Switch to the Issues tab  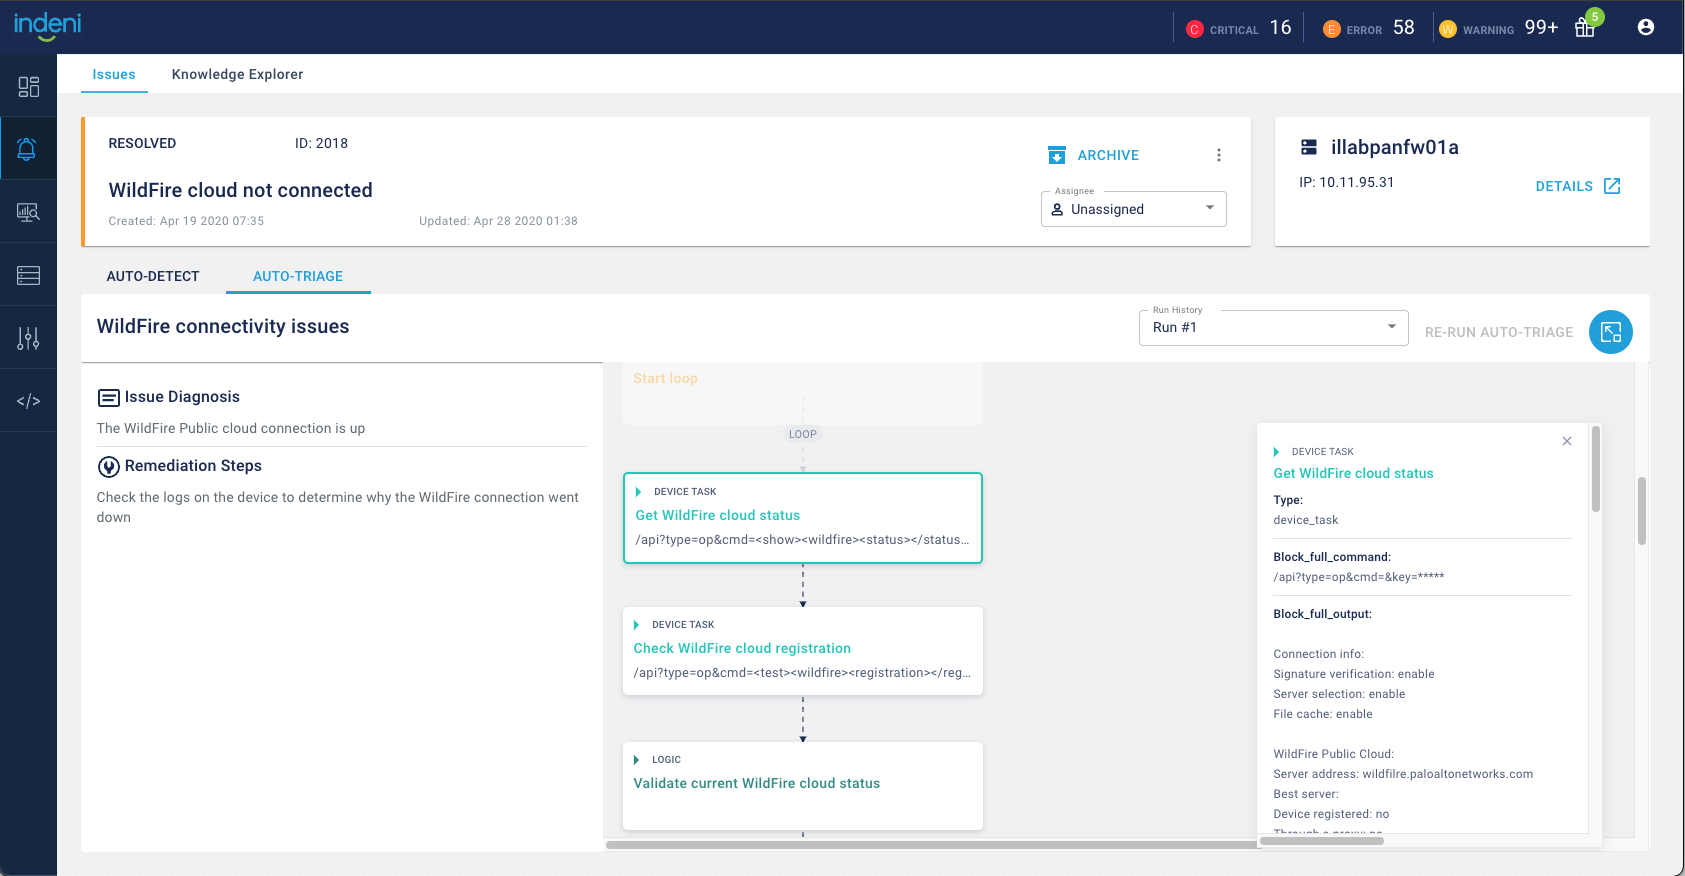(x=114, y=74)
